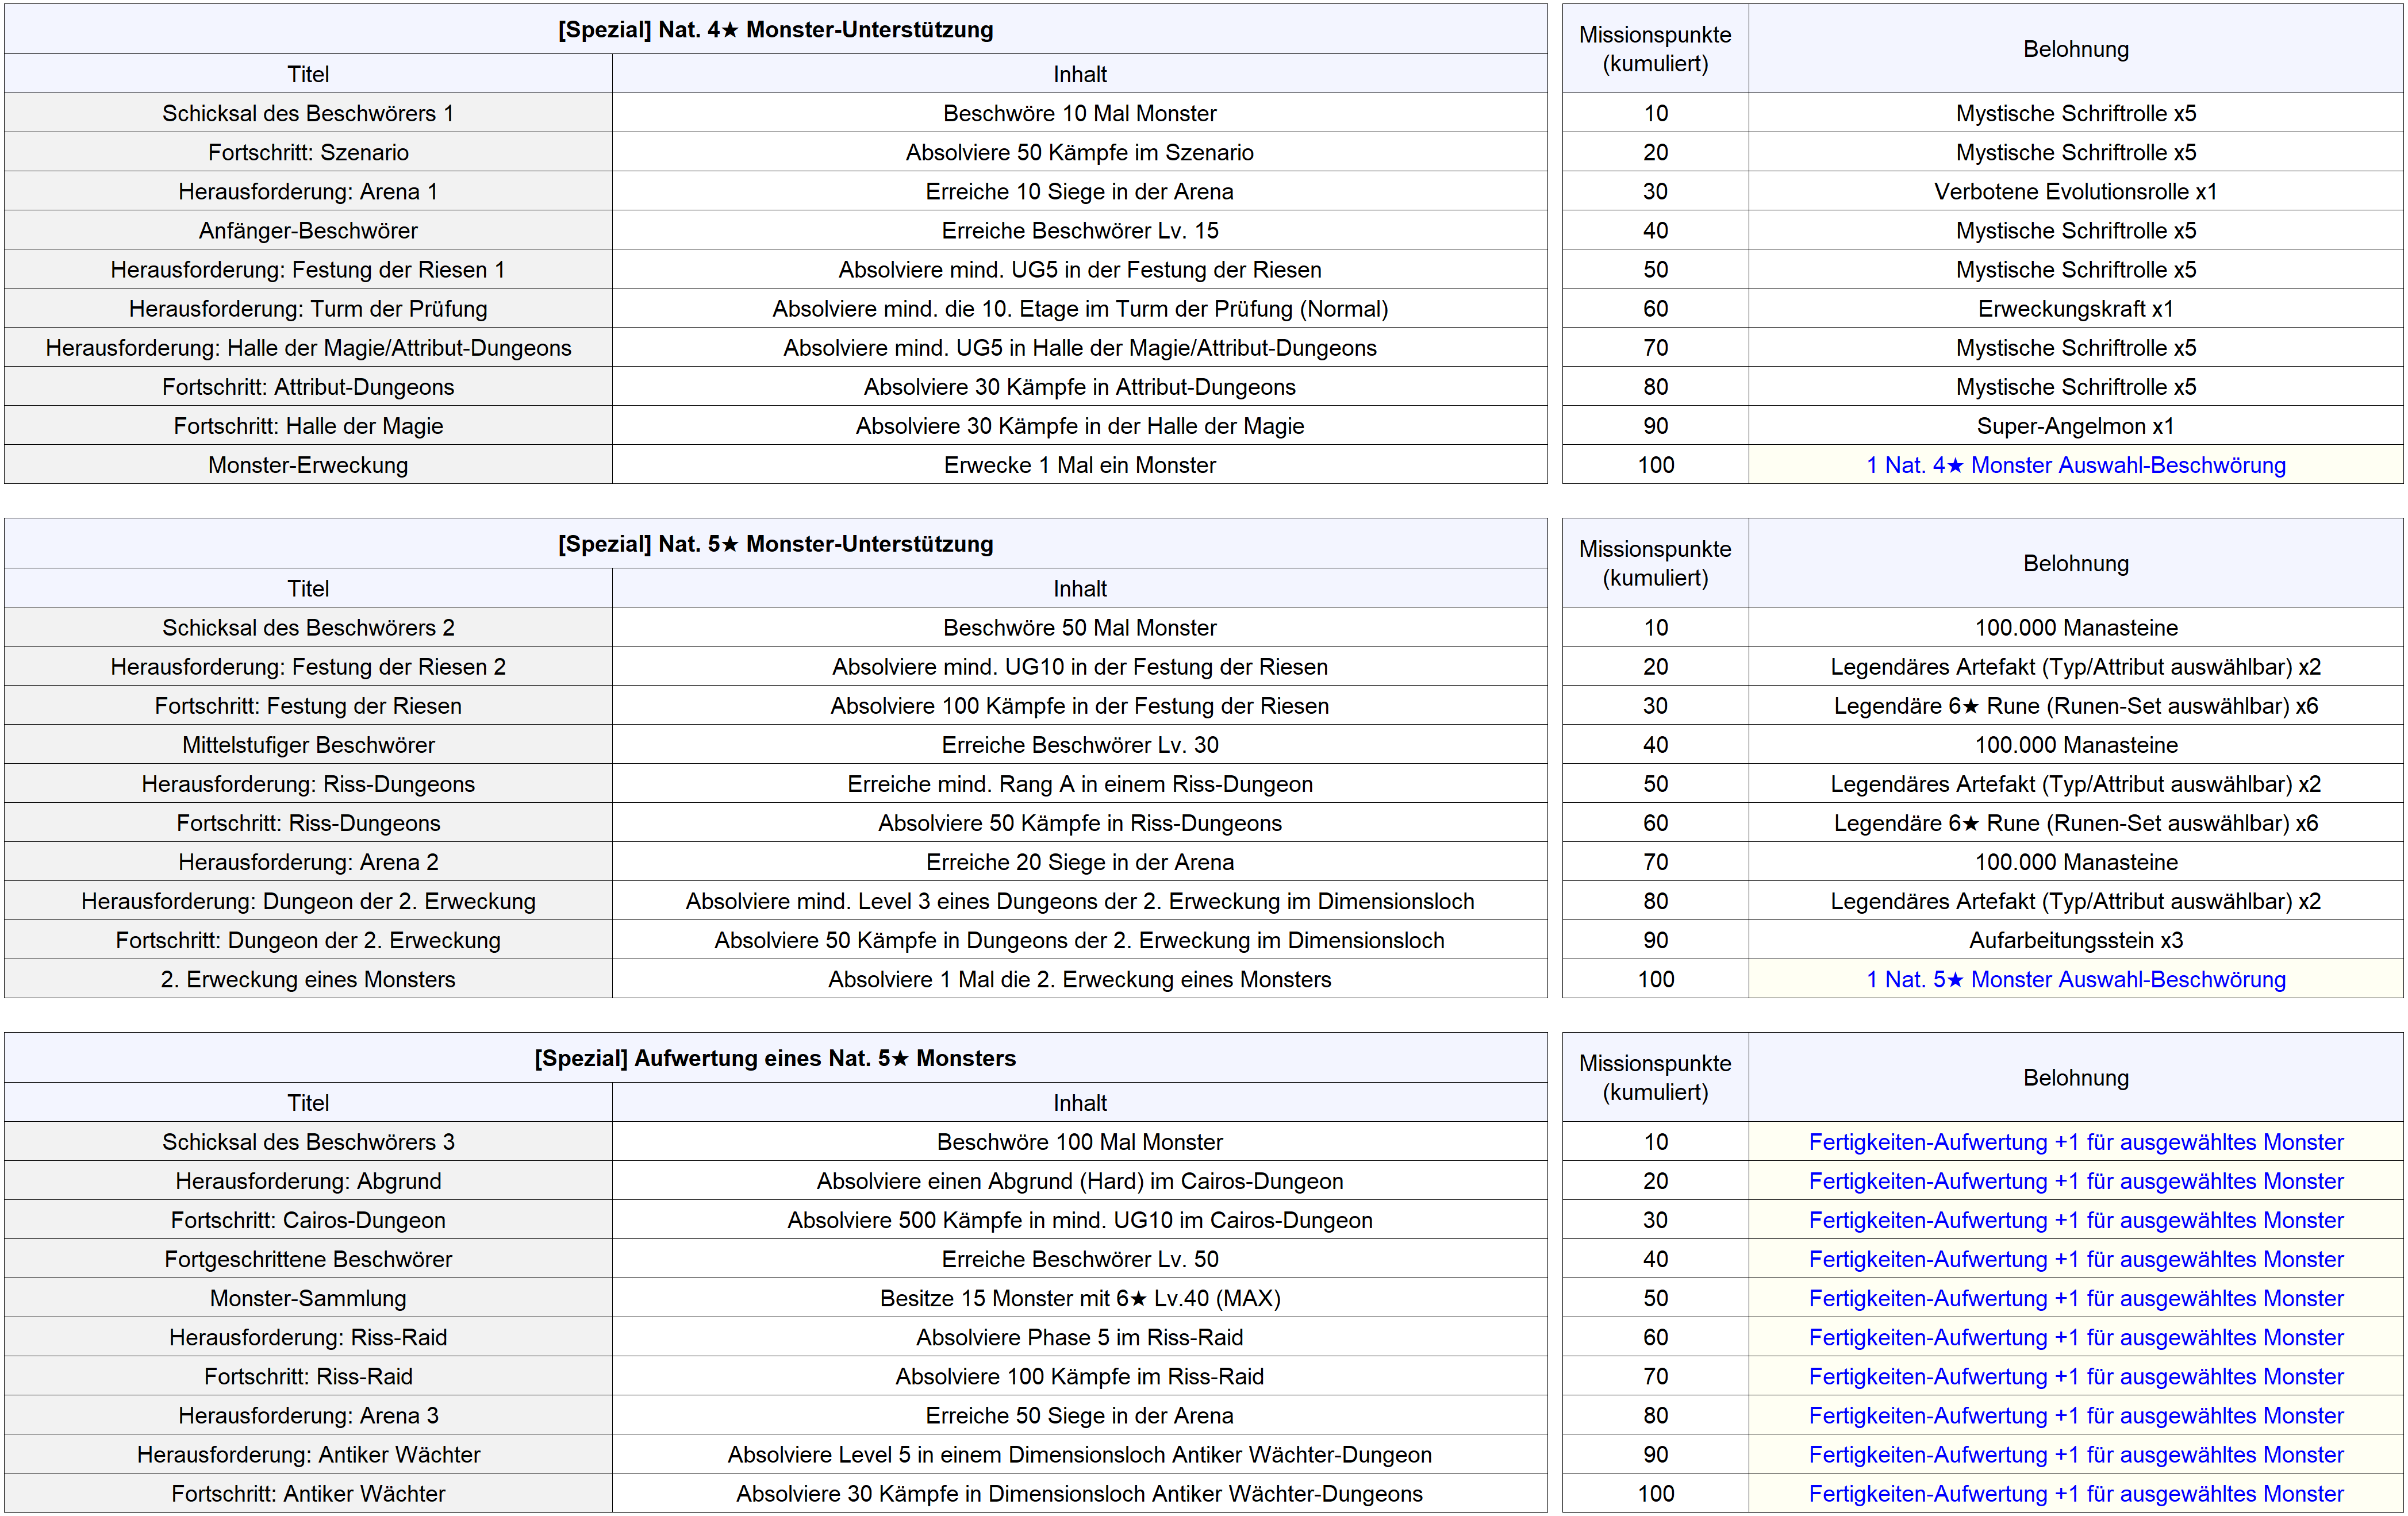Select the 'Herausforderung: Riss-Raid' title cell

click(x=308, y=1337)
